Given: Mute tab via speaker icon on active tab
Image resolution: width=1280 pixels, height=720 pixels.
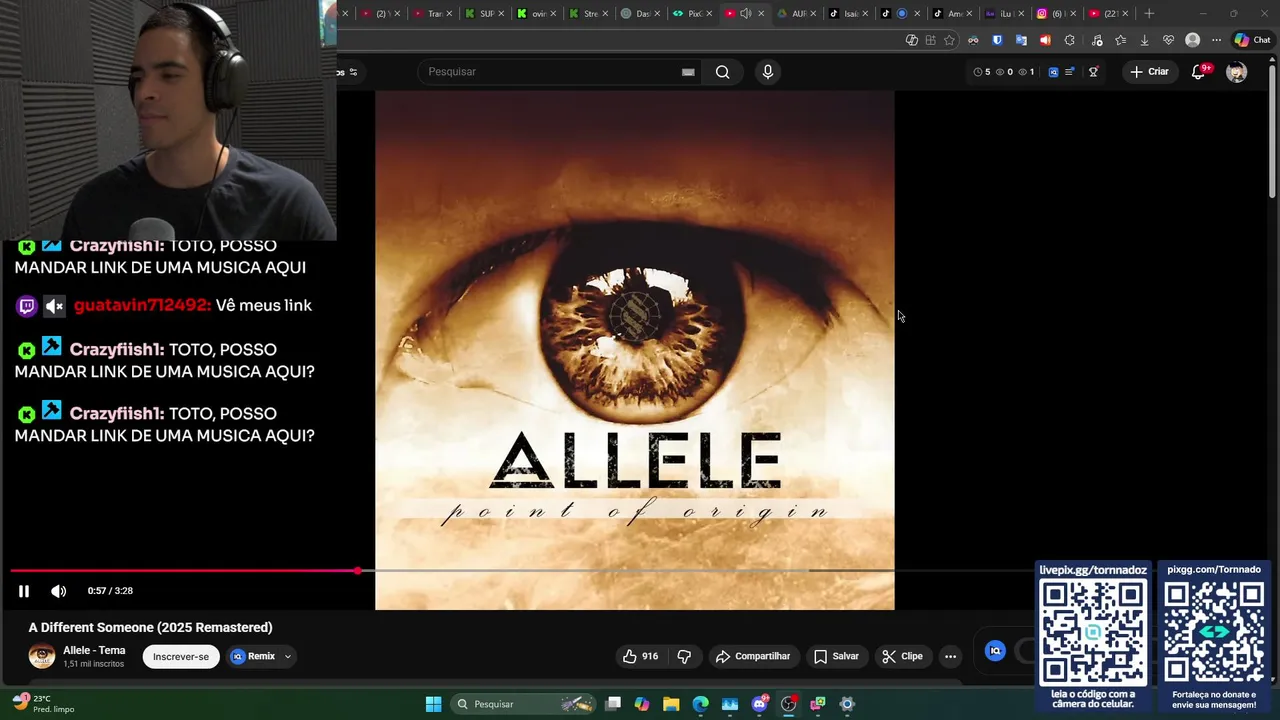Looking at the screenshot, I should point(745,13).
